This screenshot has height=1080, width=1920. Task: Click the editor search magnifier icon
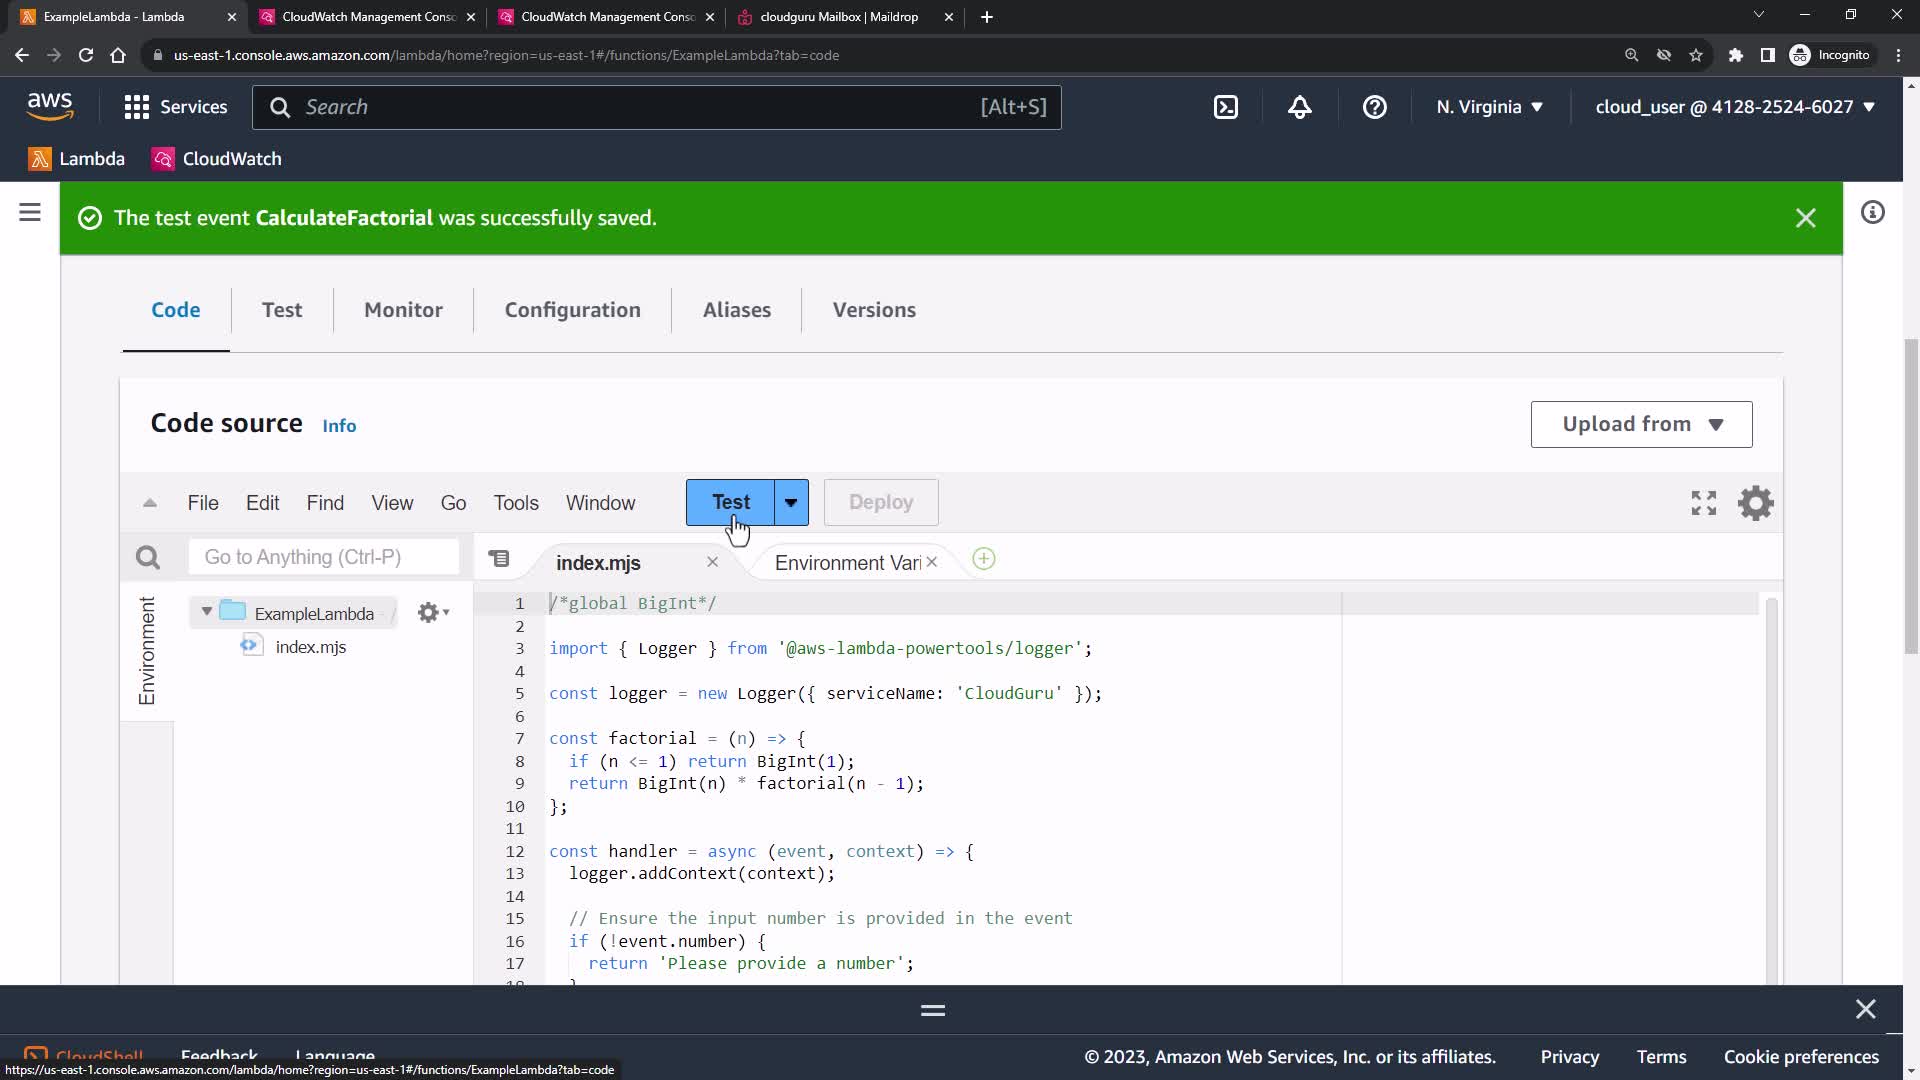pyautogui.click(x=148, y=558)
